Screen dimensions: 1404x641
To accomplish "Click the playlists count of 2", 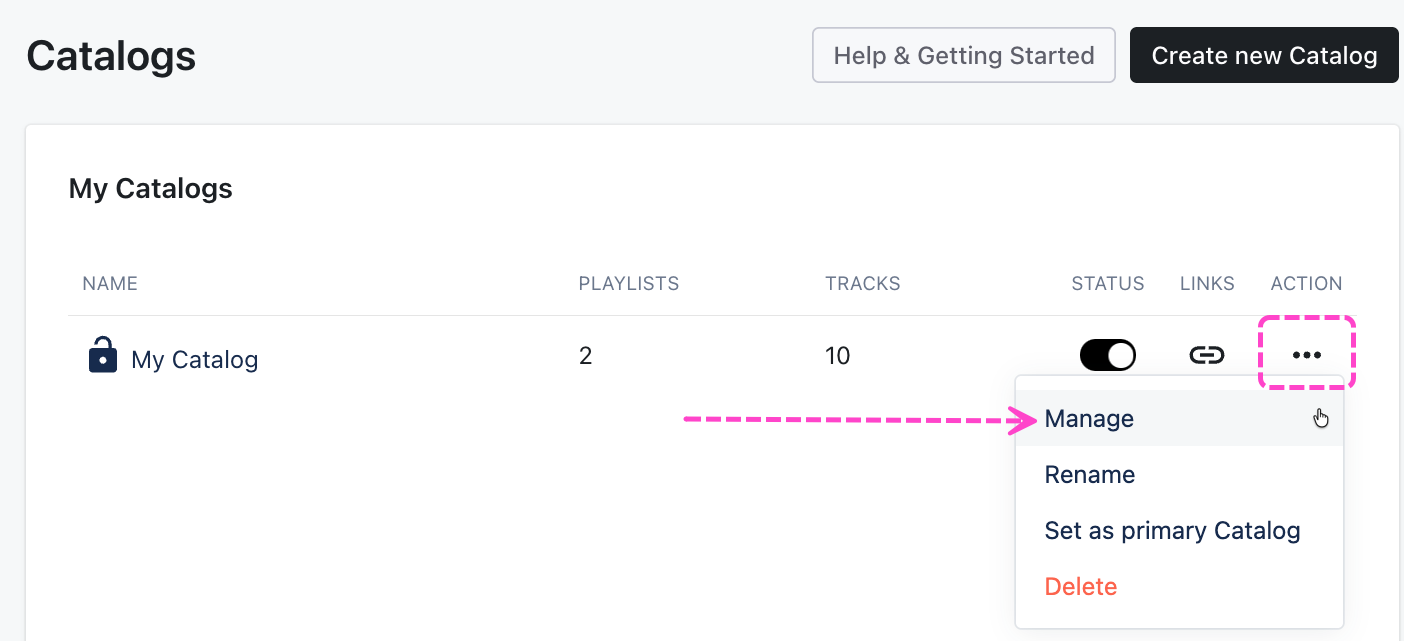I will coord(586,356).
